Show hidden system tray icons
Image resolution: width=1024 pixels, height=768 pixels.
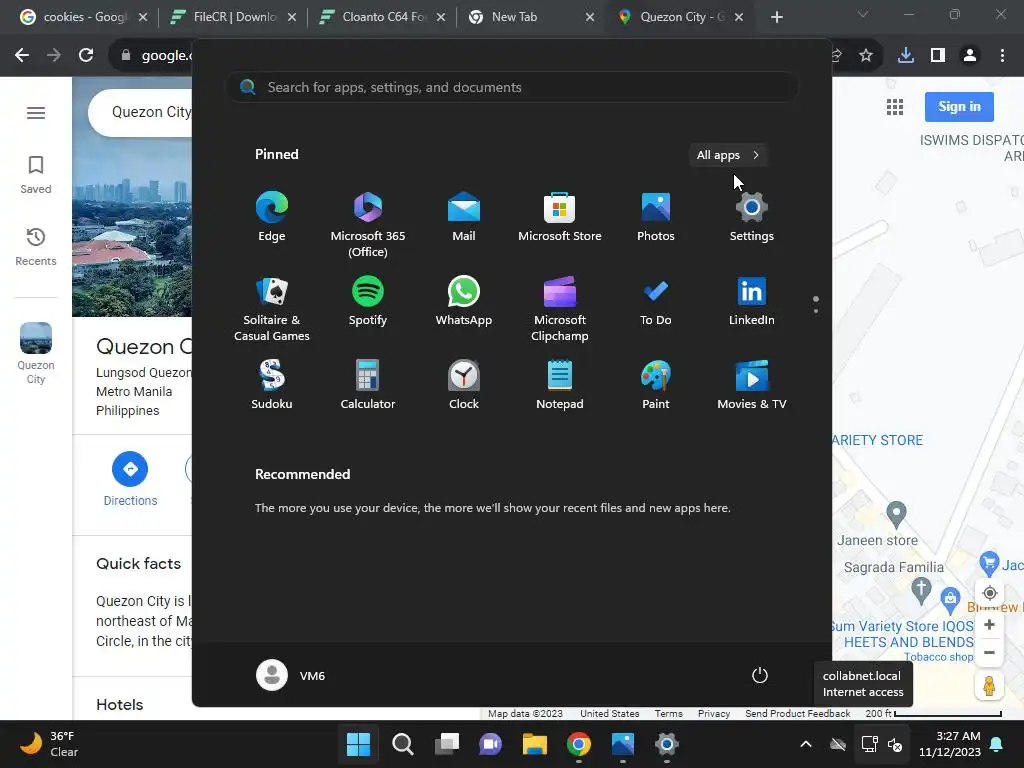(x=806, y=744)
